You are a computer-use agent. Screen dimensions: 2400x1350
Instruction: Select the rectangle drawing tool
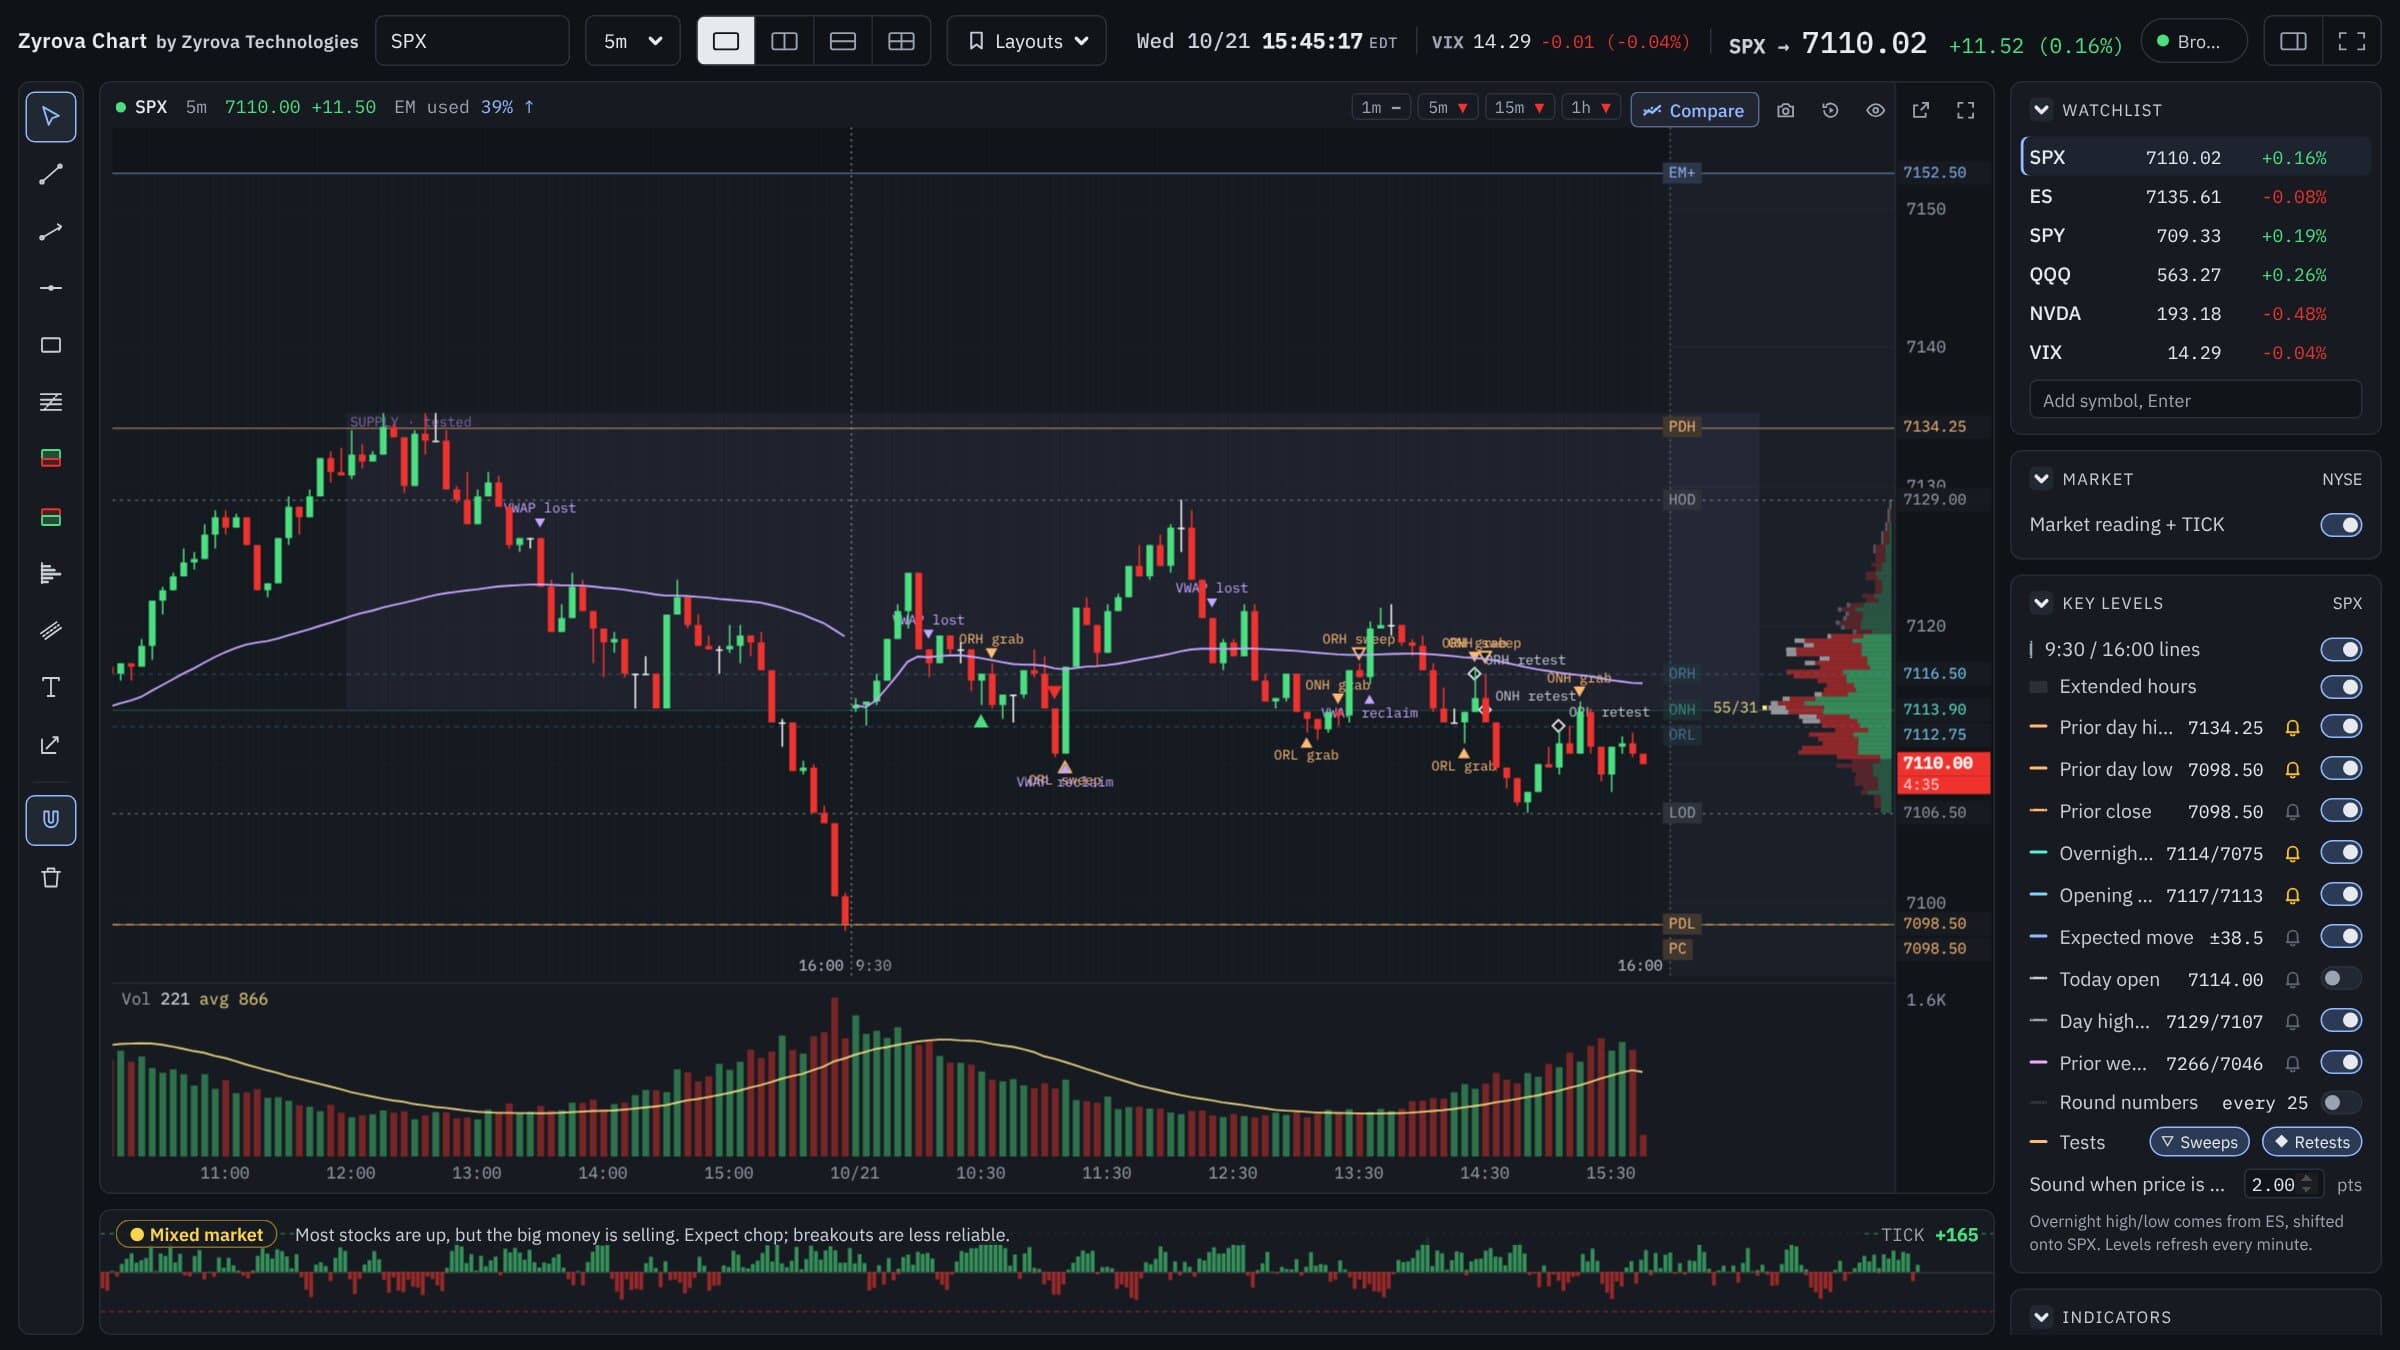pyautogui.click(x=50, y=345)
